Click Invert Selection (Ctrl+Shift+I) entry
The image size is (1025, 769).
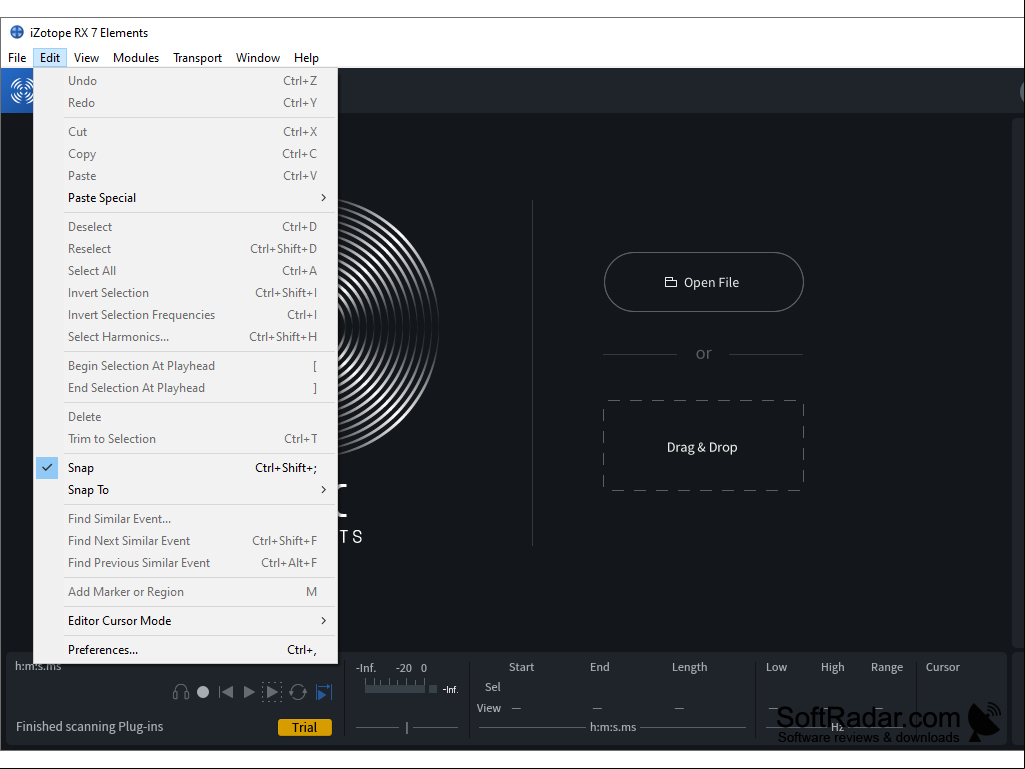186,293
